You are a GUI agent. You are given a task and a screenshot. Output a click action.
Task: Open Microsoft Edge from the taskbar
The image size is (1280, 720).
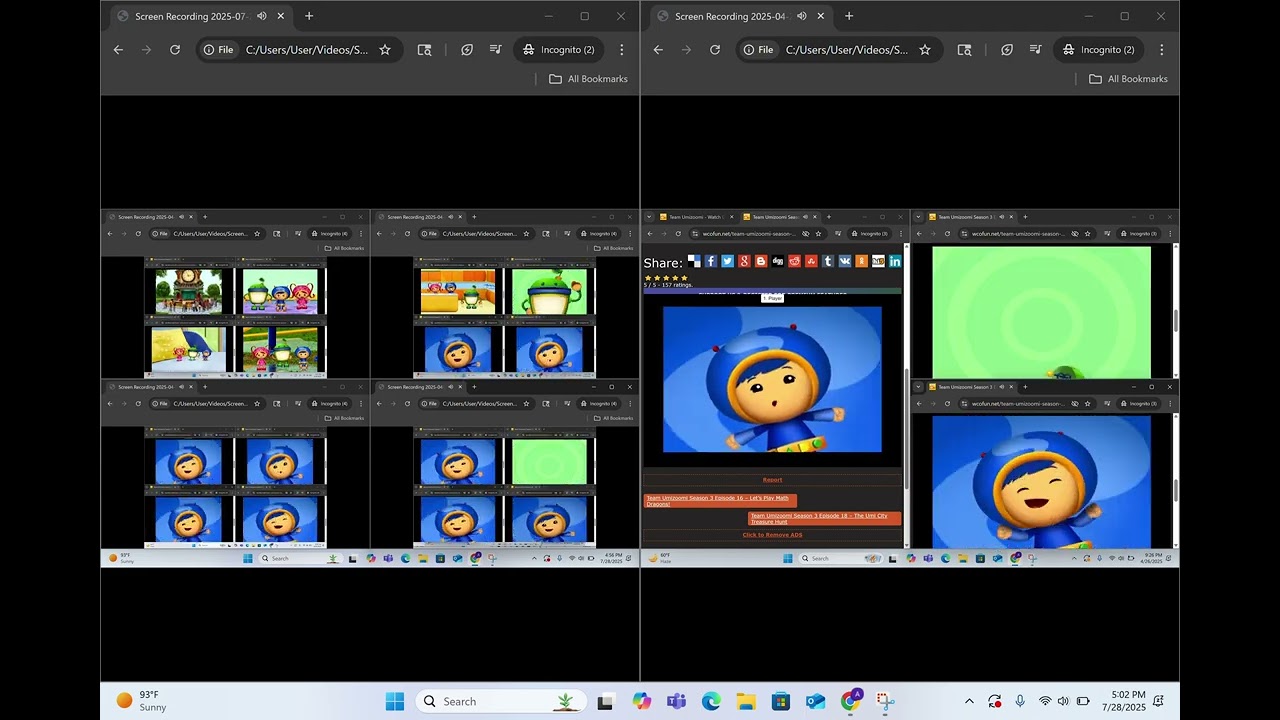click(x=711, y=701)
